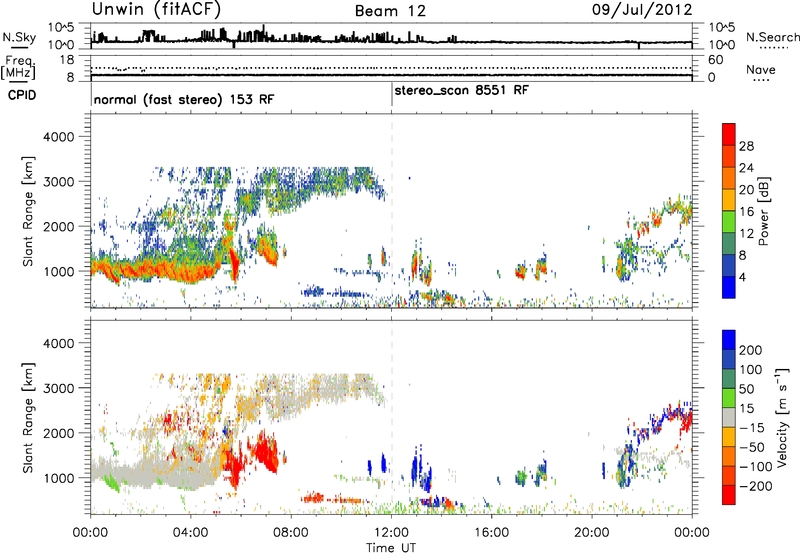This screenshot has height=554, width=800.
Task: Click the gray velocity band near 02:00
Action: click(x=148, y=474)
